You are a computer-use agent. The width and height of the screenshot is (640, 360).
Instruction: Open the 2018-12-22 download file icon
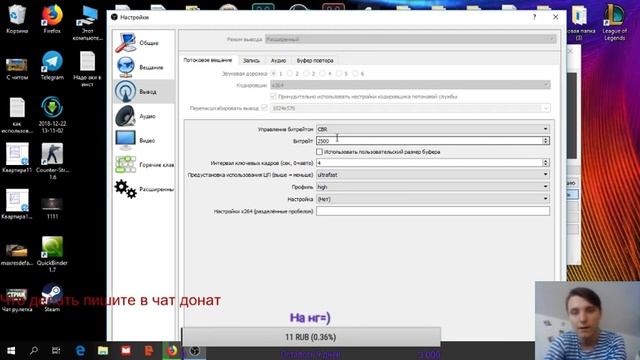pos(52,115)
